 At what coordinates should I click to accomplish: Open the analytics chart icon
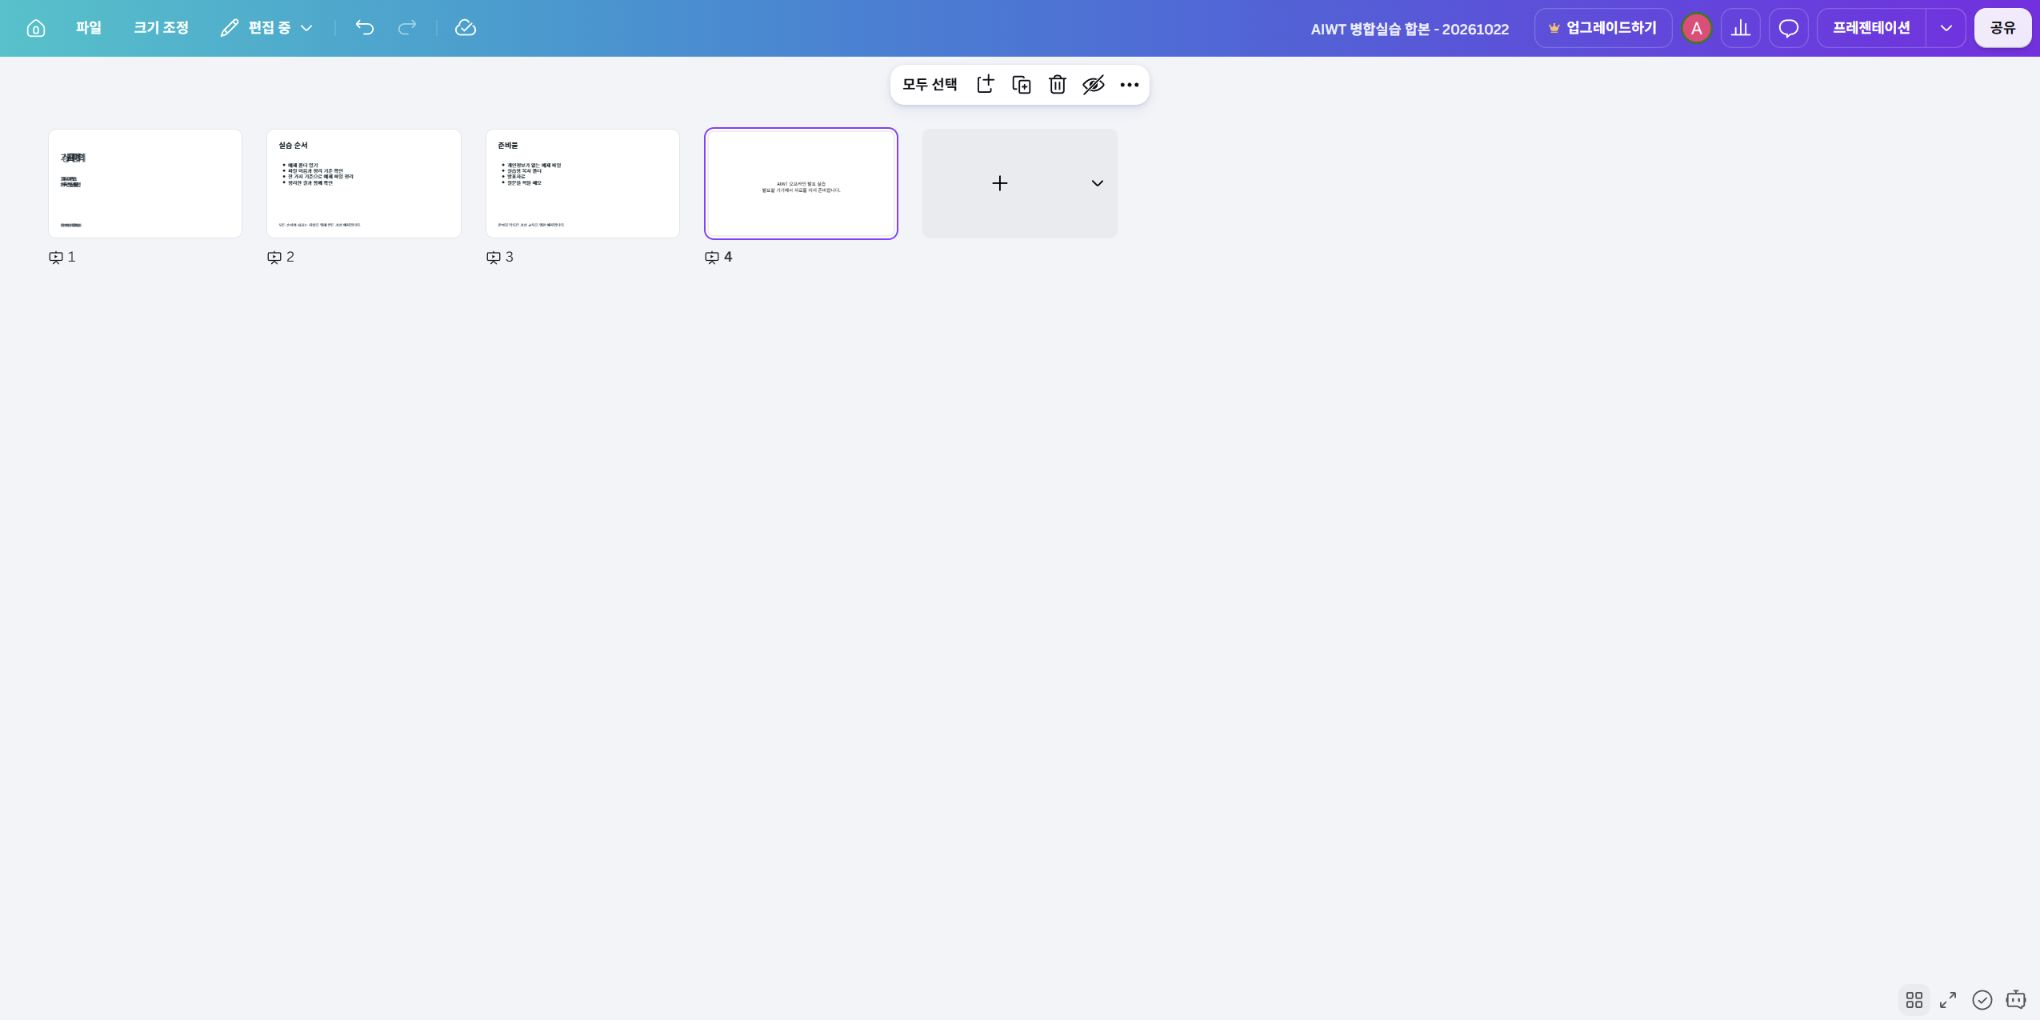pyautogui.click(x=1741, y=28)
